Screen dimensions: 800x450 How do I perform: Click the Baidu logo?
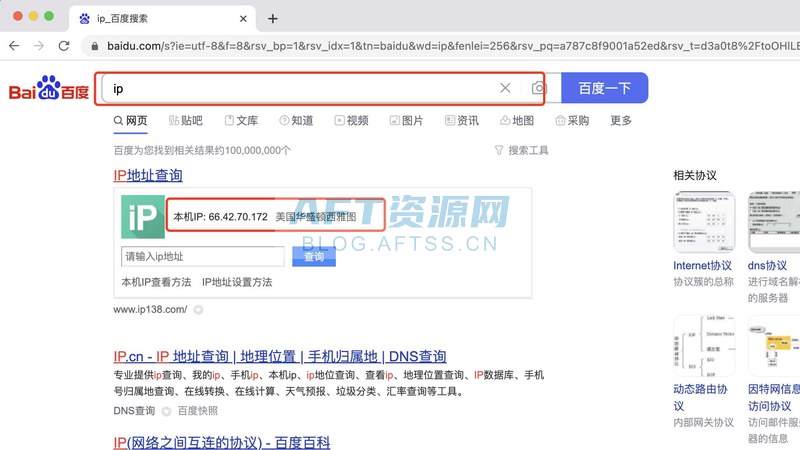click(x=48, y=89)
